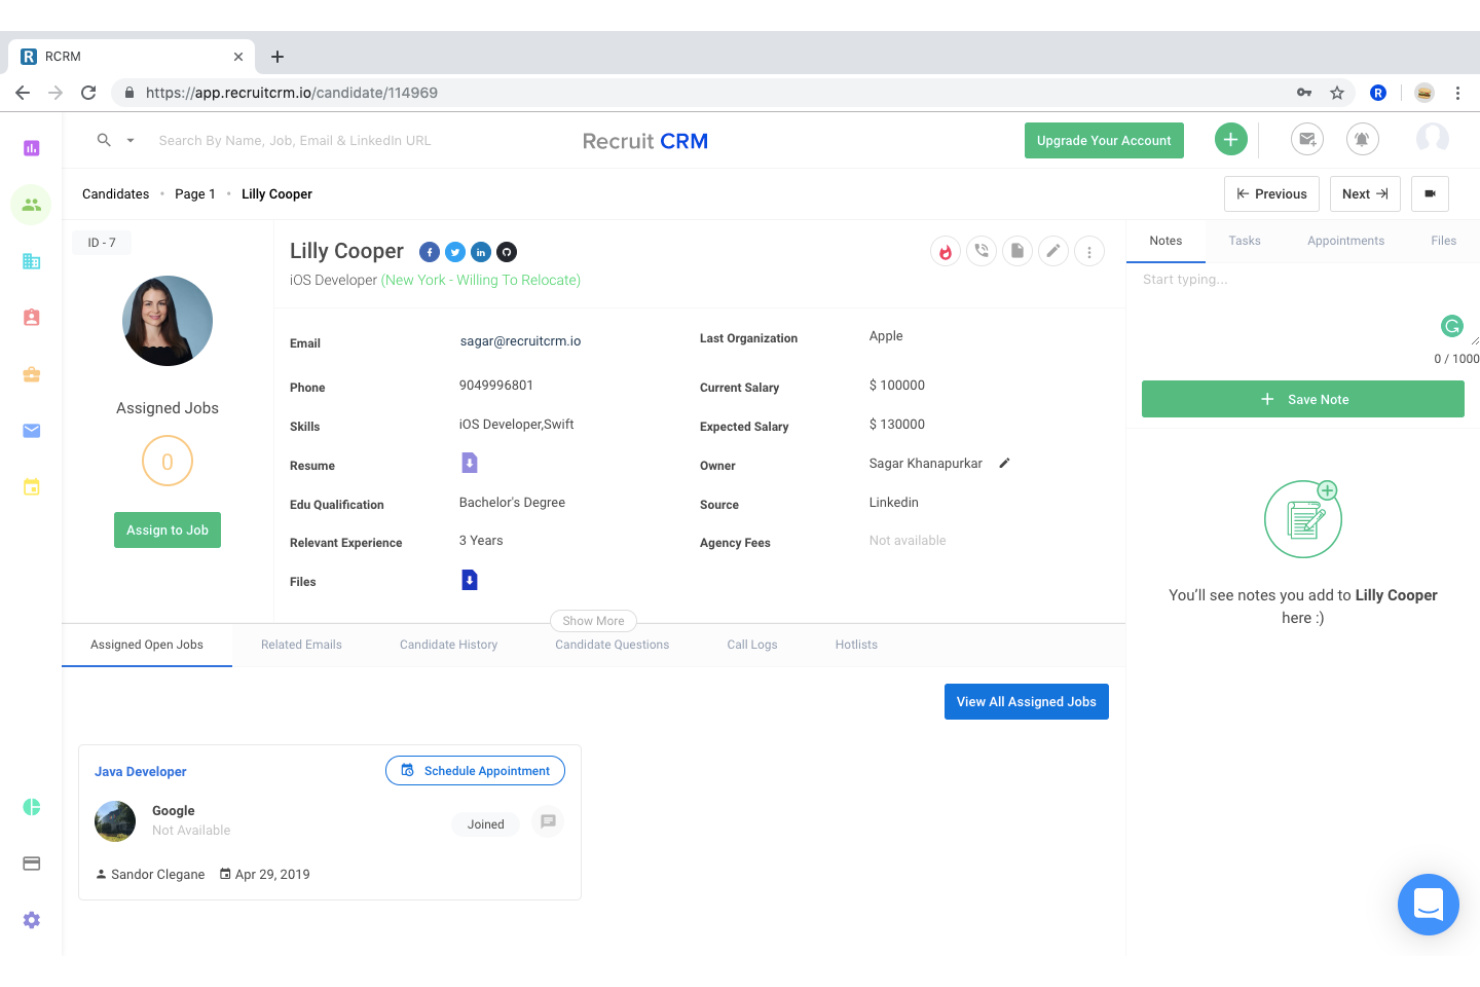This screenshot has width=1480, height=987.
Task: Click the search magnifier icon
Action: click(x=104, y=140)
